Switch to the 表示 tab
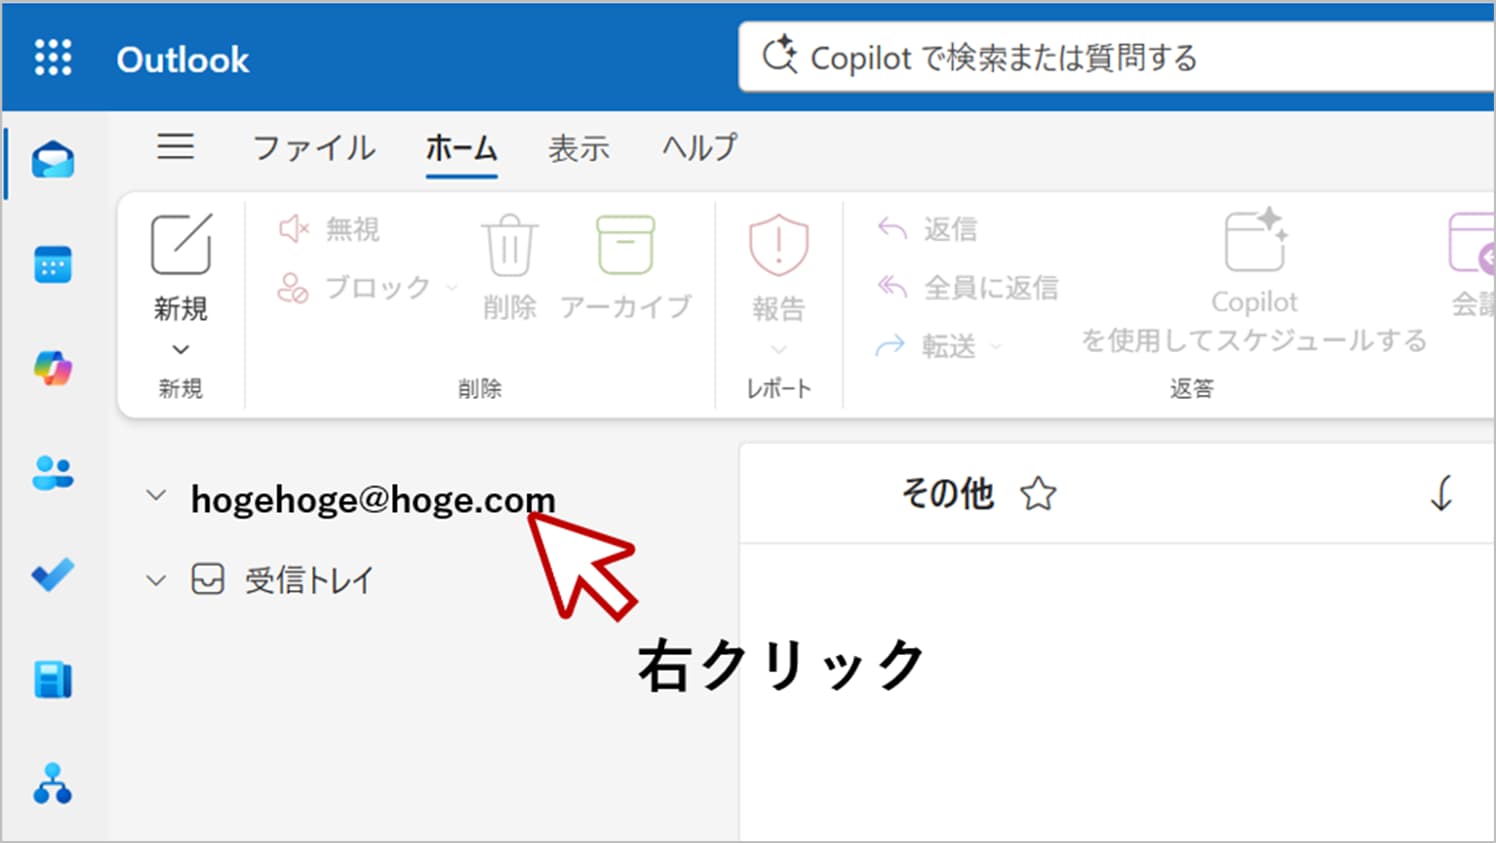The image size is (1496, 843). pyautogui.click(x=578, y=149)
